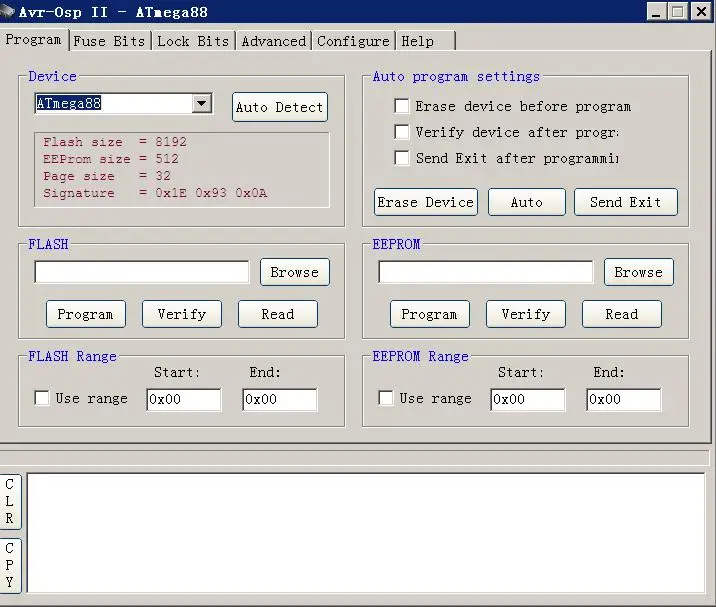Browse for a FLASH file
This screenshot has height=607, width=716.
coord(295,272)
